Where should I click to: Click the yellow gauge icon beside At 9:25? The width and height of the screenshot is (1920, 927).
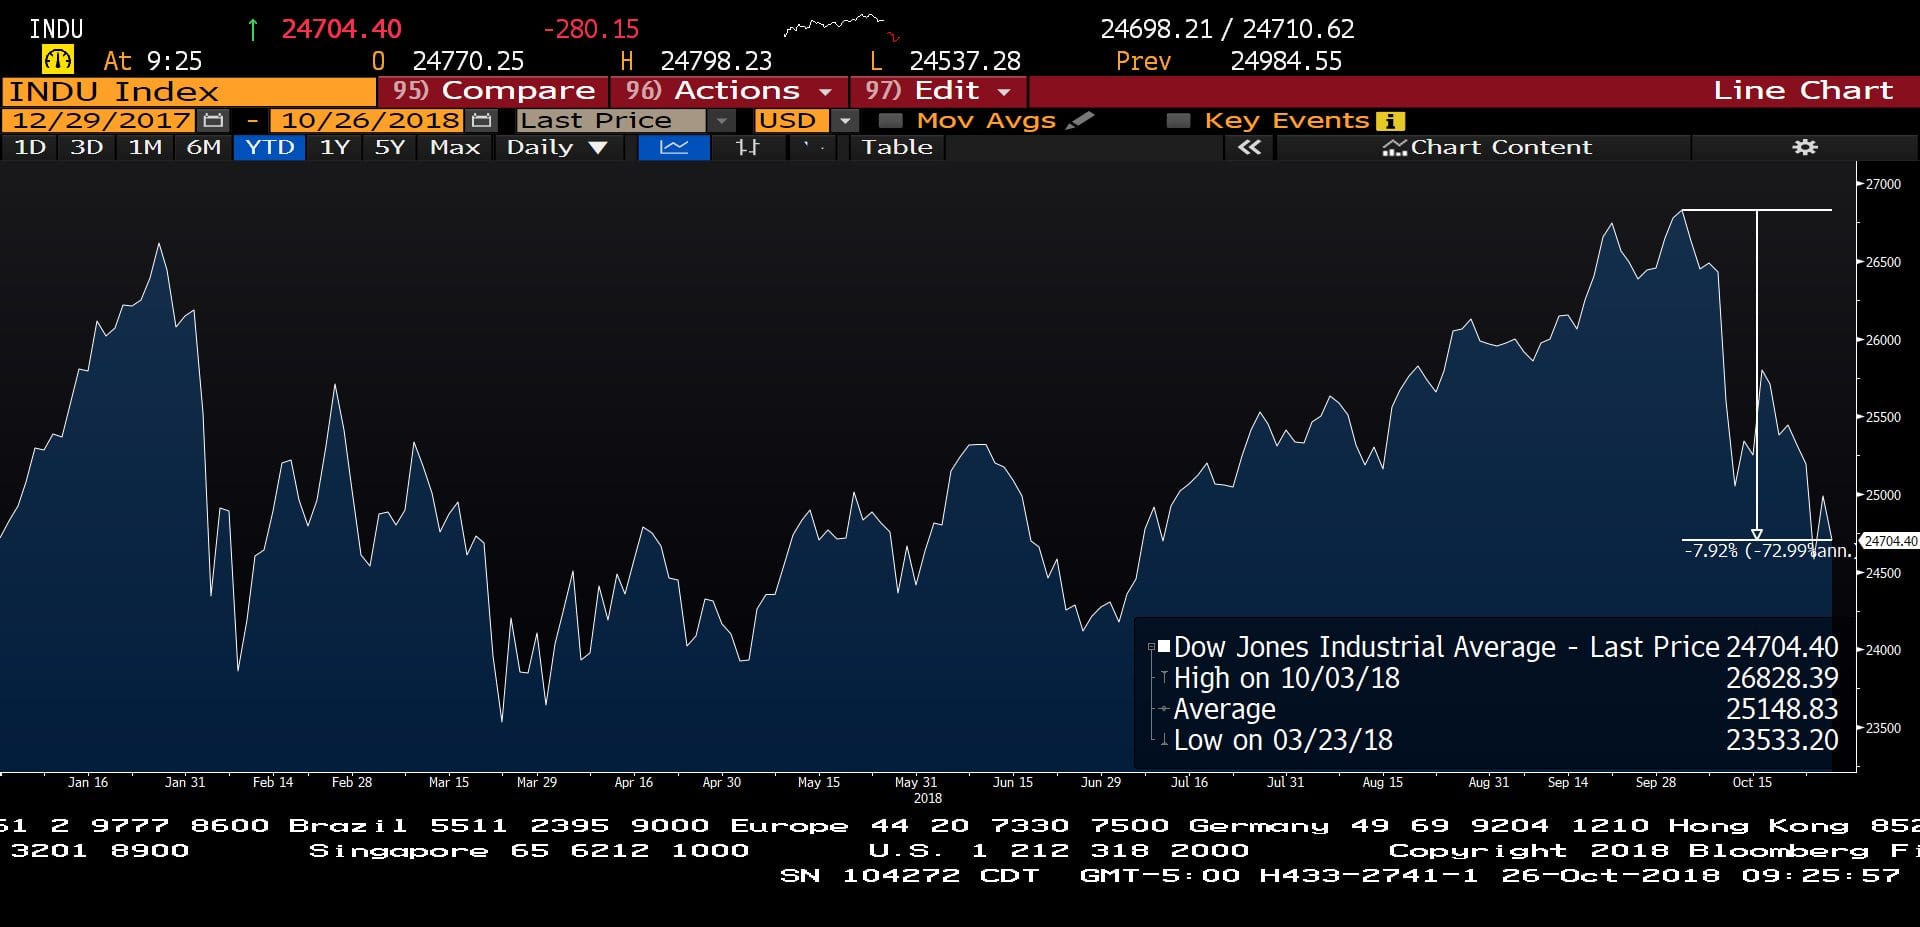pyautogui.click(x=58, y=59)
